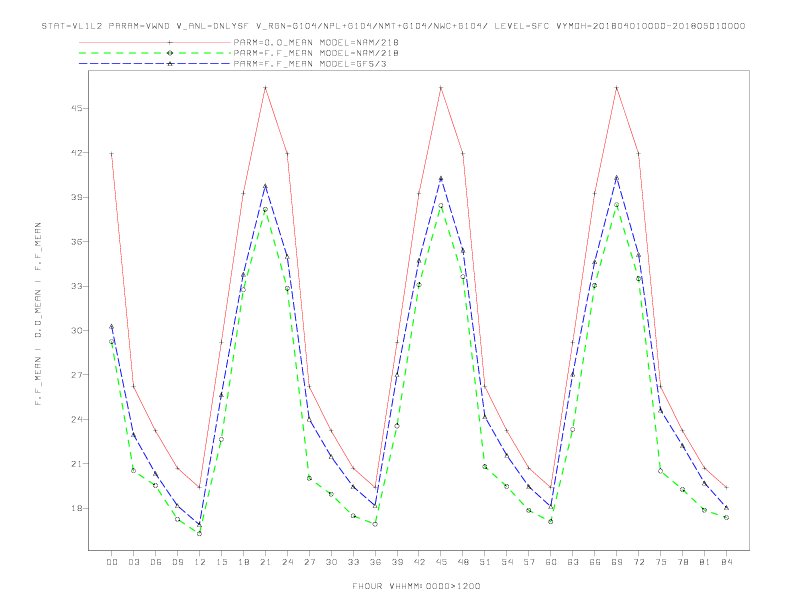Click x-axis forecast hour label 78
792x612 pixels.
(x=683, y=562)
